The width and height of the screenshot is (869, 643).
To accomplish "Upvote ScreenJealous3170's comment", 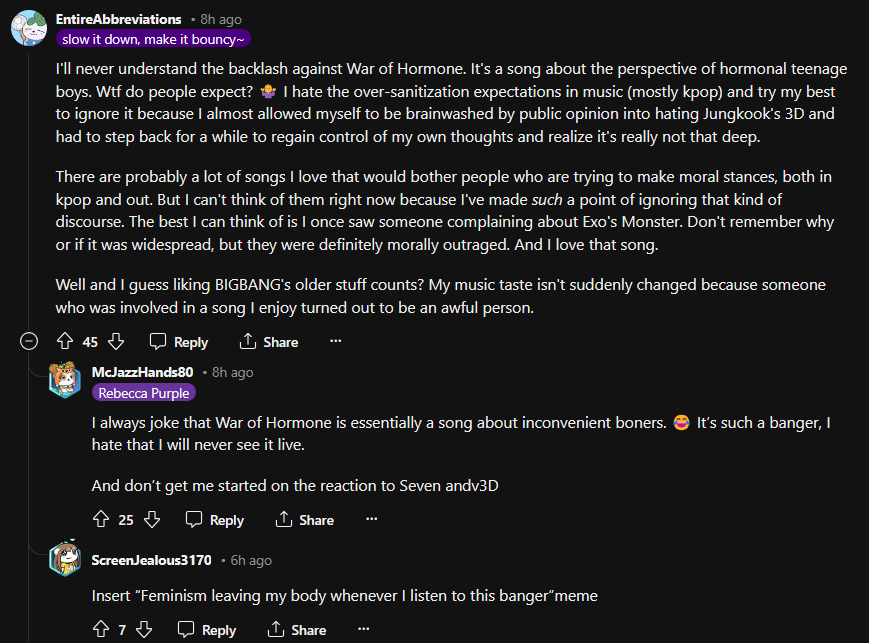I will pyautogui.click(x=101, y=630).
